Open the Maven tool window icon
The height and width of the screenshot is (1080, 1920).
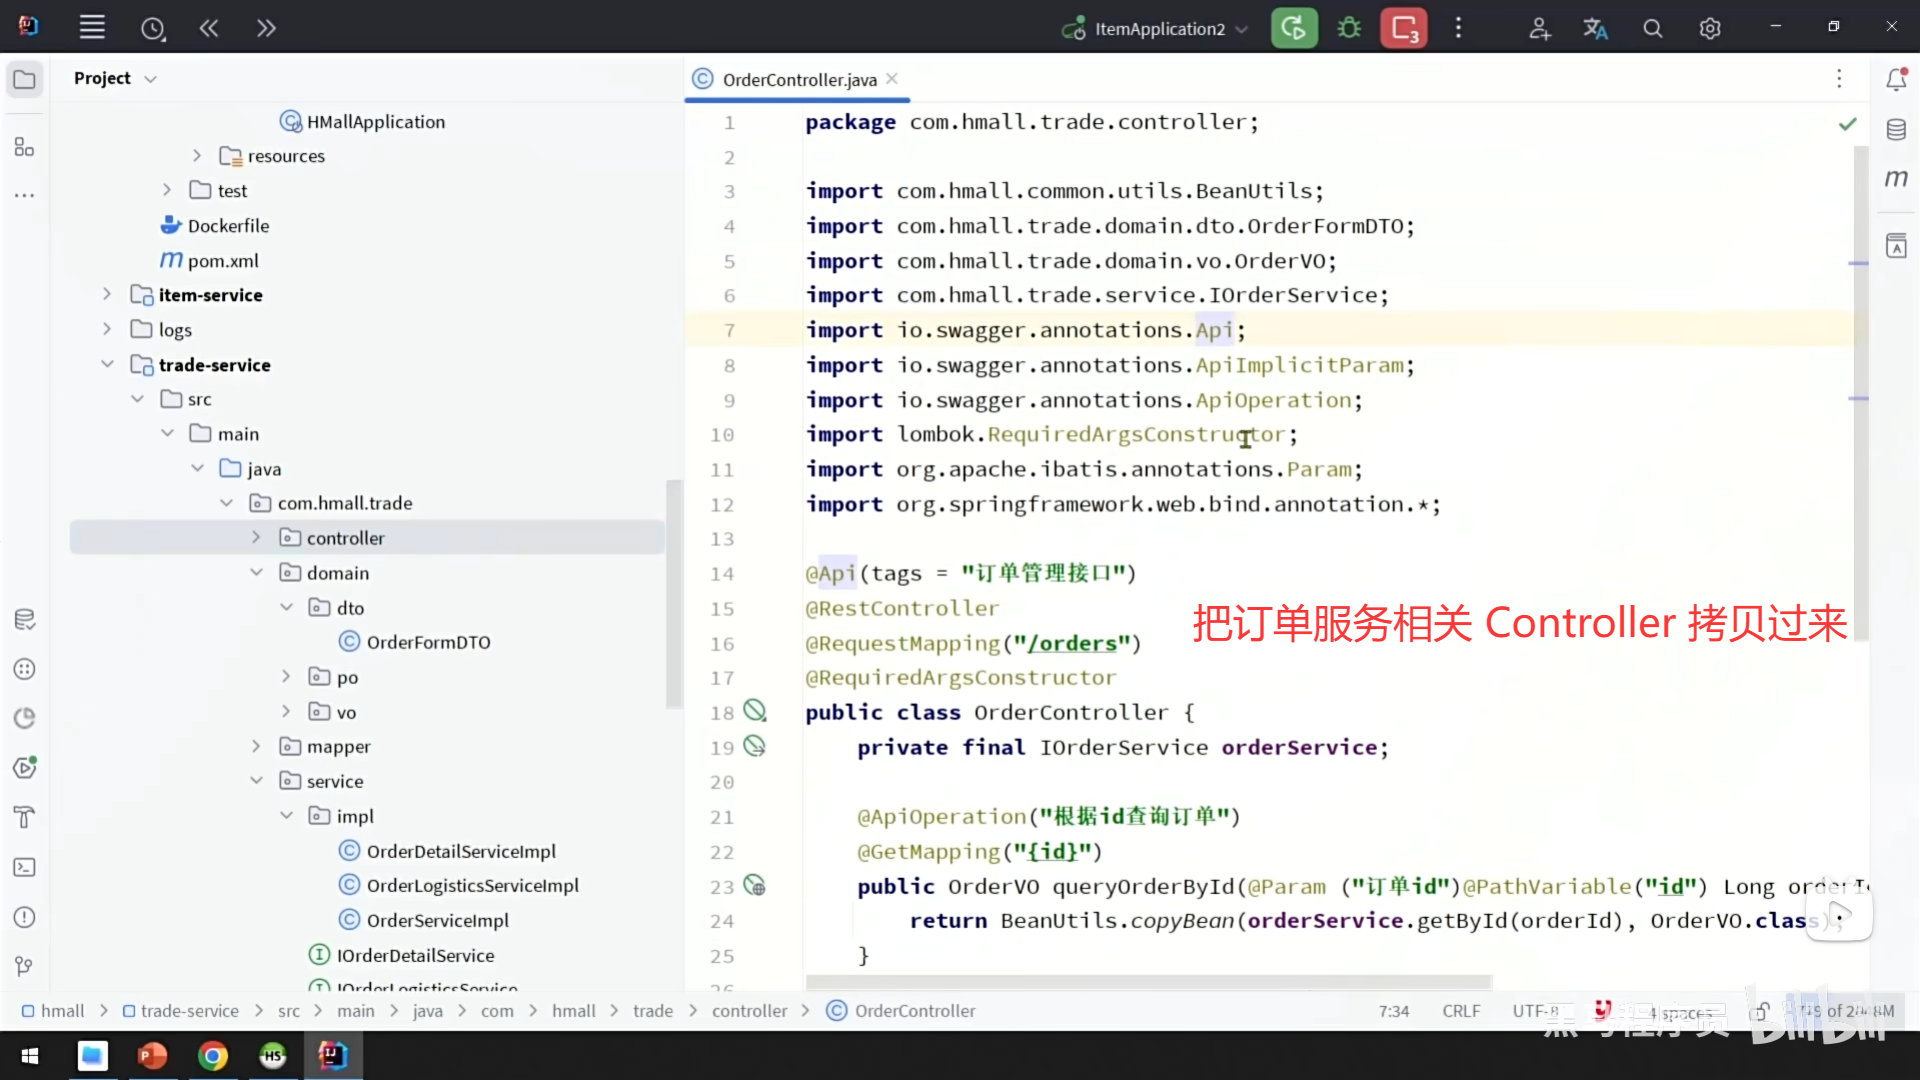point(1896,179)
